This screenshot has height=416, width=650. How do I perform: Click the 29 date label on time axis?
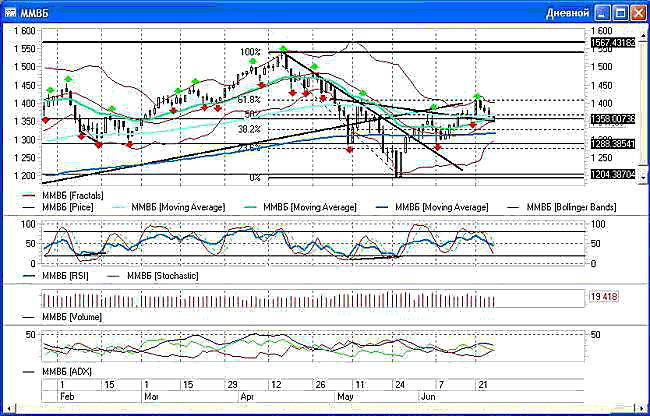233,385
